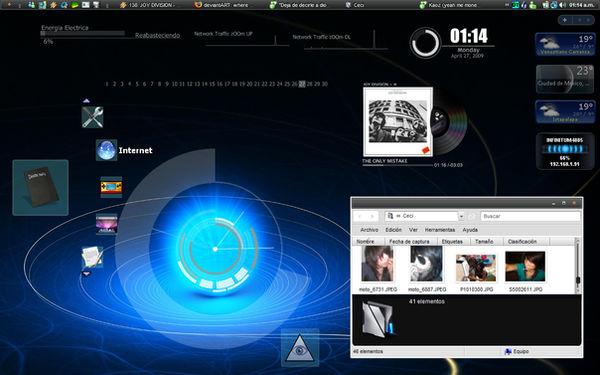Open the Ciudad de México 23° weather gadget
600x375 pixels.
pyautogui.click(x=565, y=79)
